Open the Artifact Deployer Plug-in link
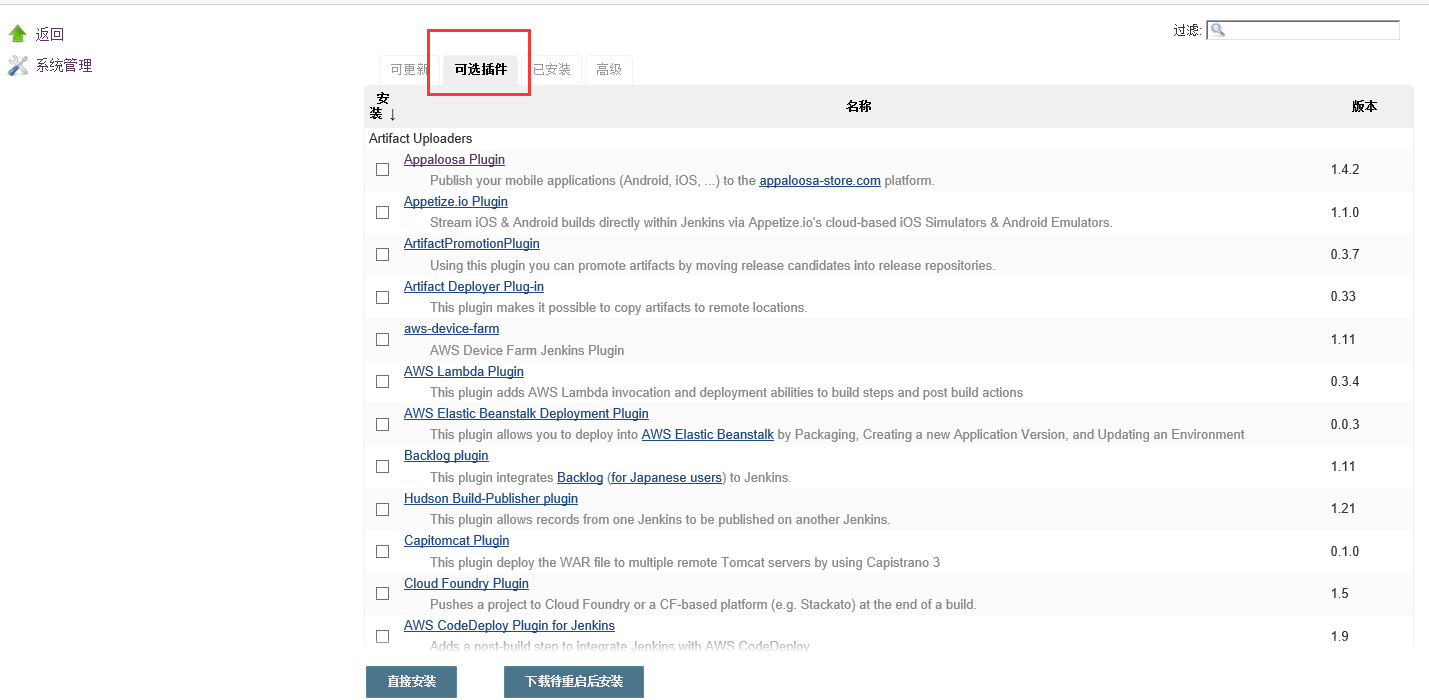Image resolution: width=1429 pixels, height=700 pixels. coord(474,287)
